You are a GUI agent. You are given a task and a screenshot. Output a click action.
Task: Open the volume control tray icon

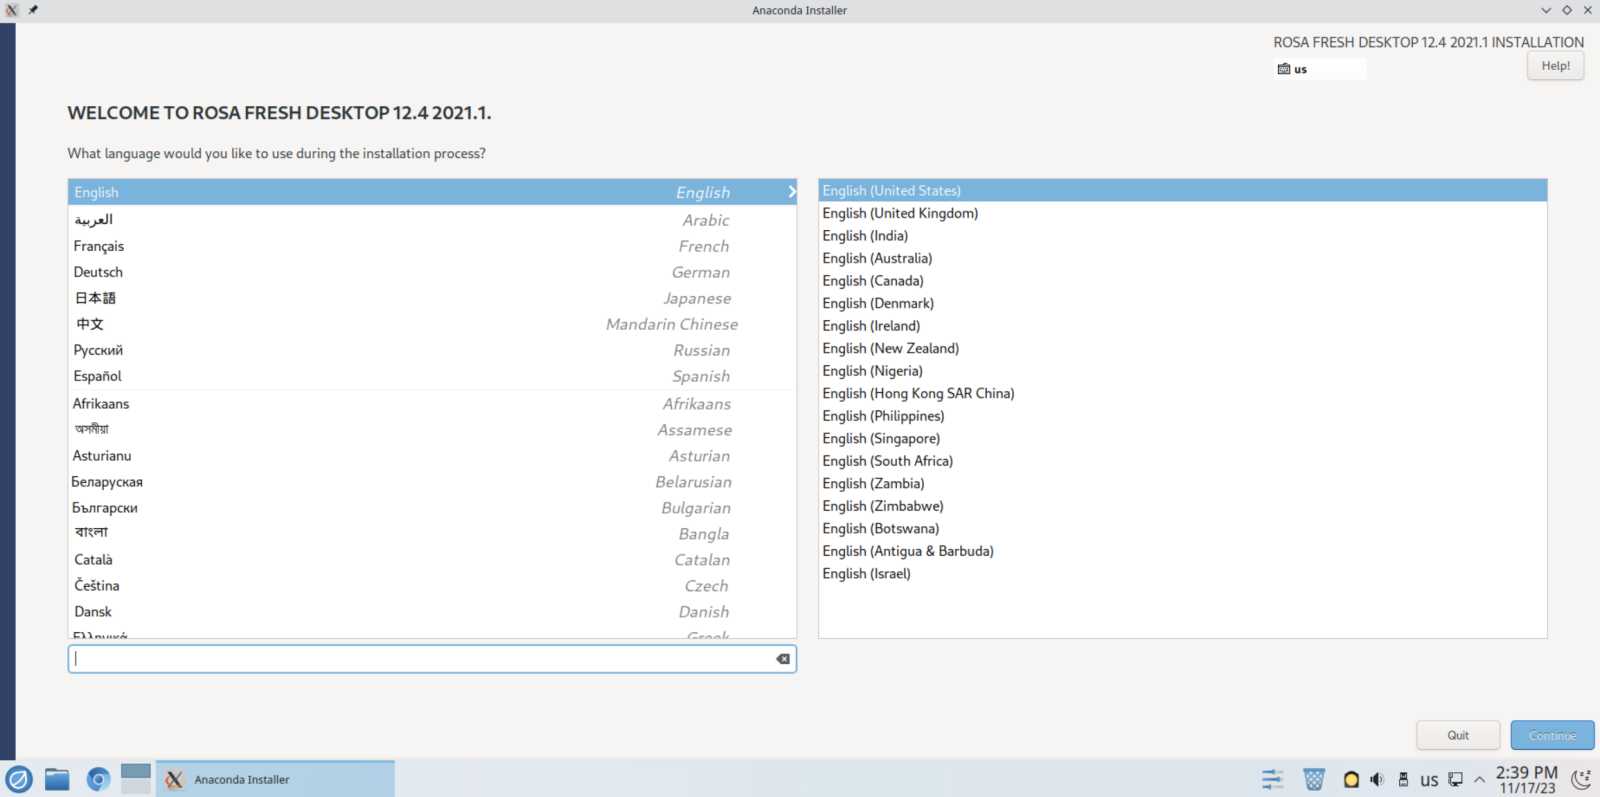point(1377,779)
